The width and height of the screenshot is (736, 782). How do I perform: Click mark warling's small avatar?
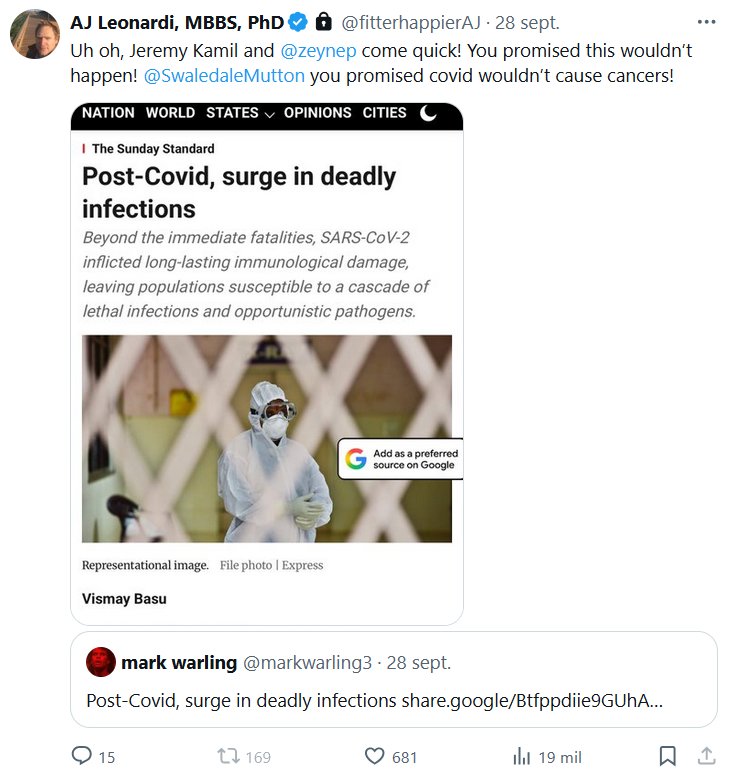(101, 662)
